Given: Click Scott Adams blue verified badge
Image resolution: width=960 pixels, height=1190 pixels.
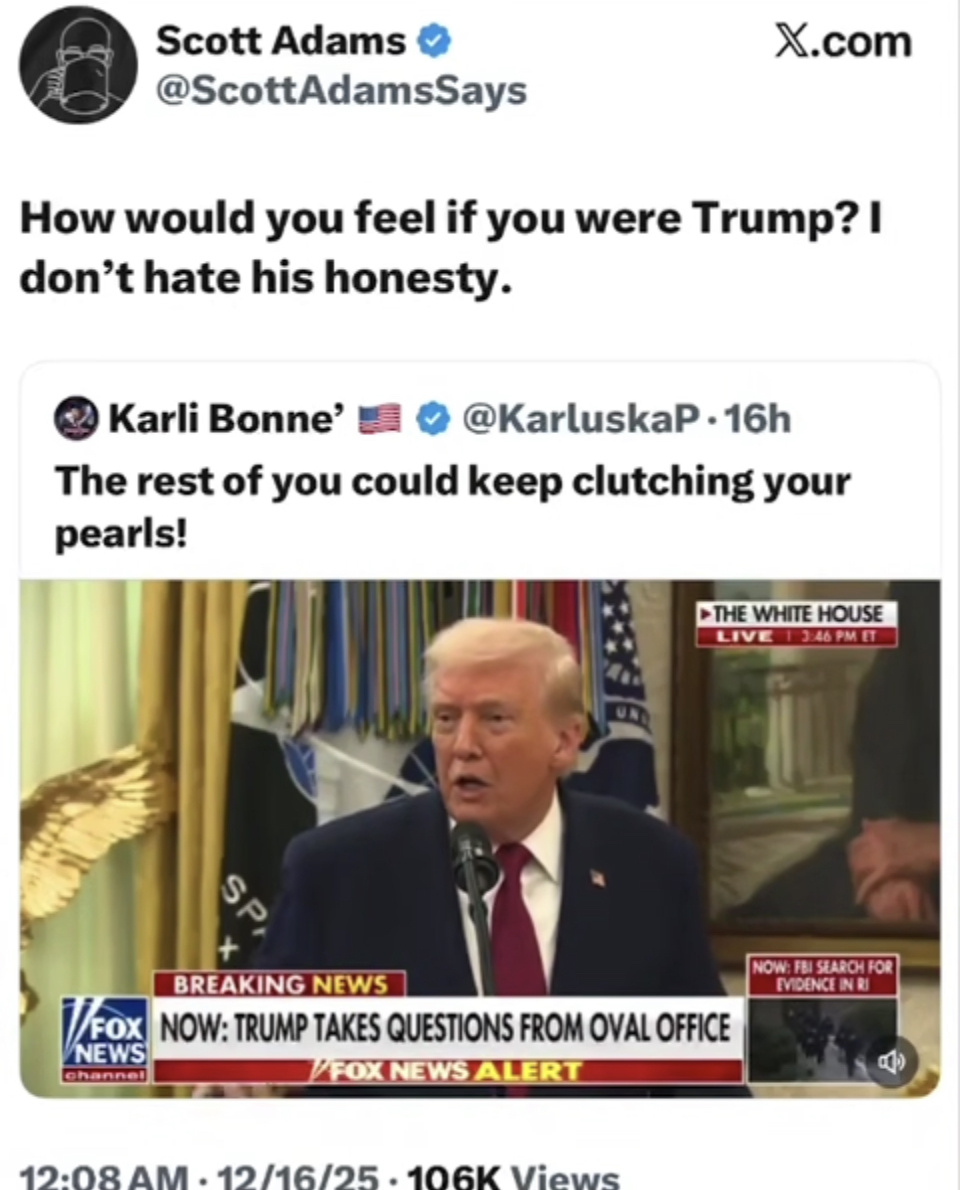Looking at the screenshot, I should 435,42.
